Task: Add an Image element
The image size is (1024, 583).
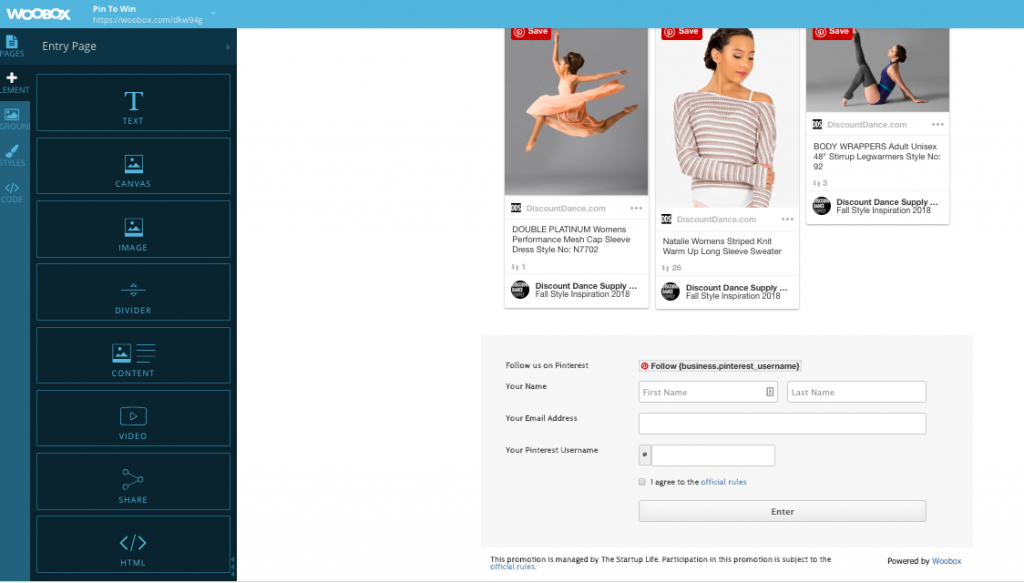Action: (x=133, y=229)
